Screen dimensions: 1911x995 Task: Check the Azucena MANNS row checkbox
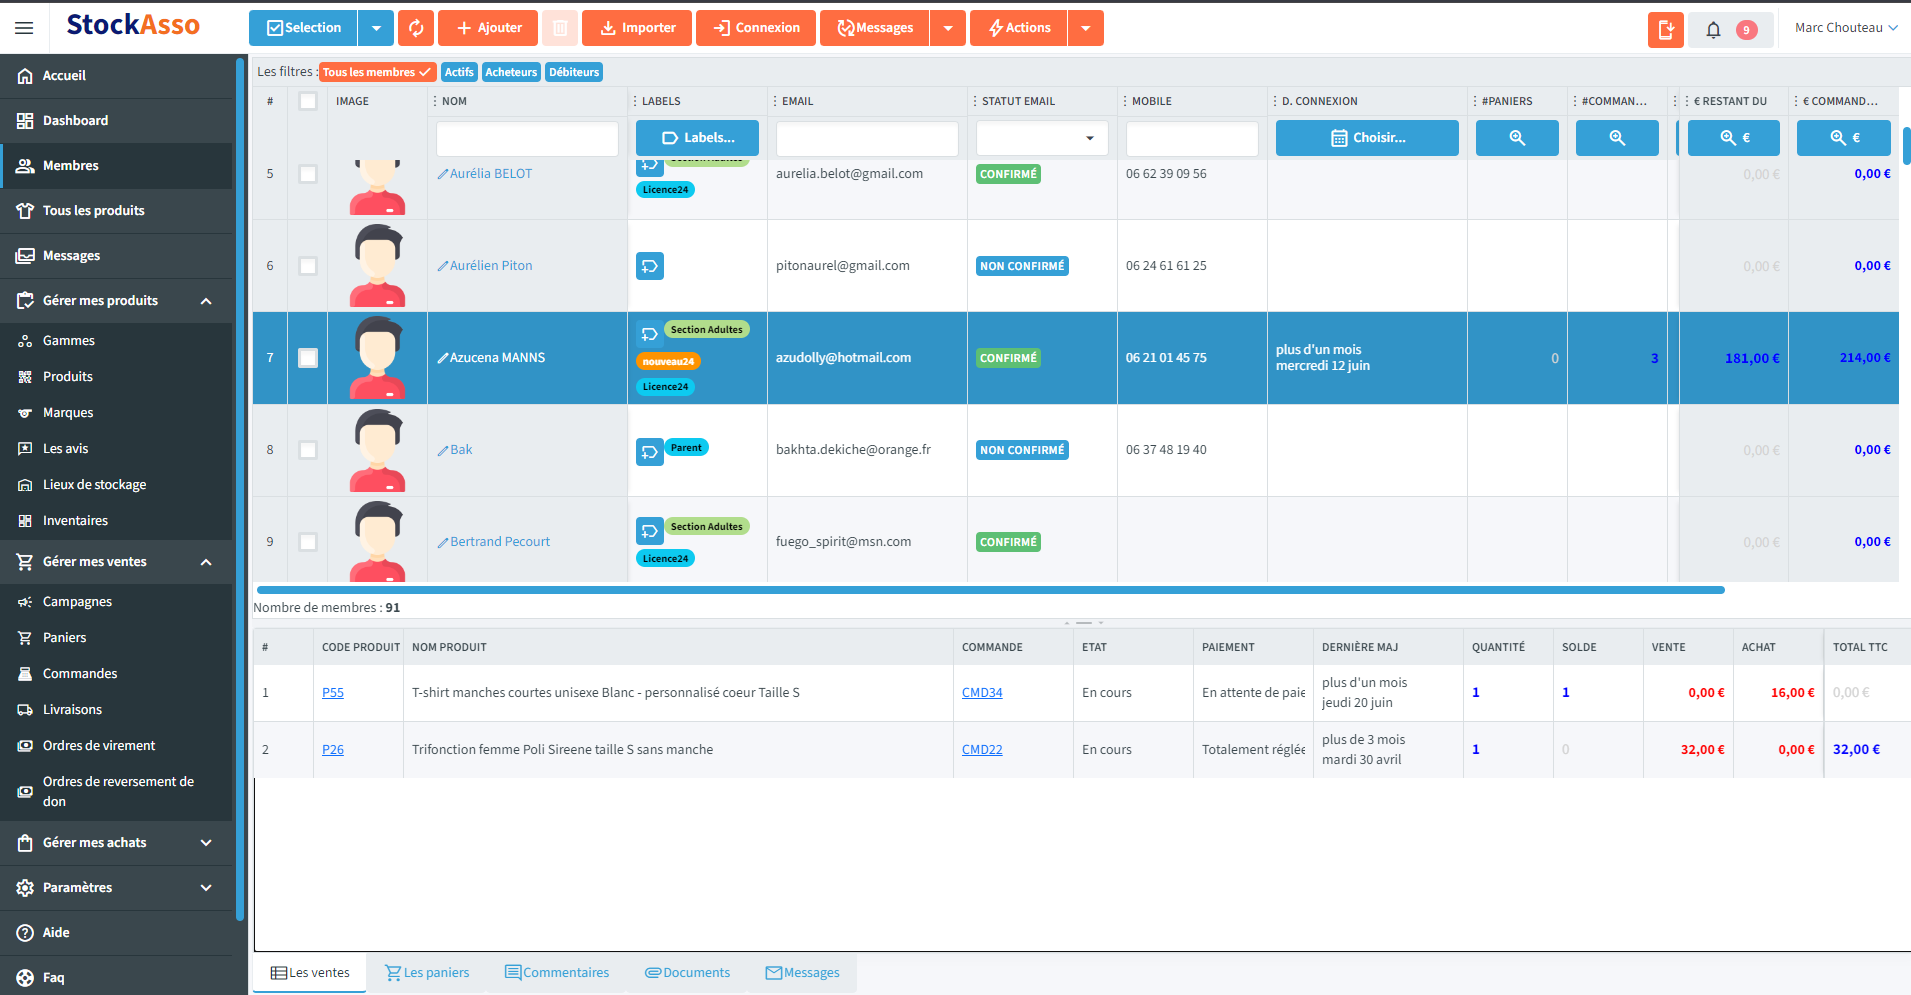point(308,358)
